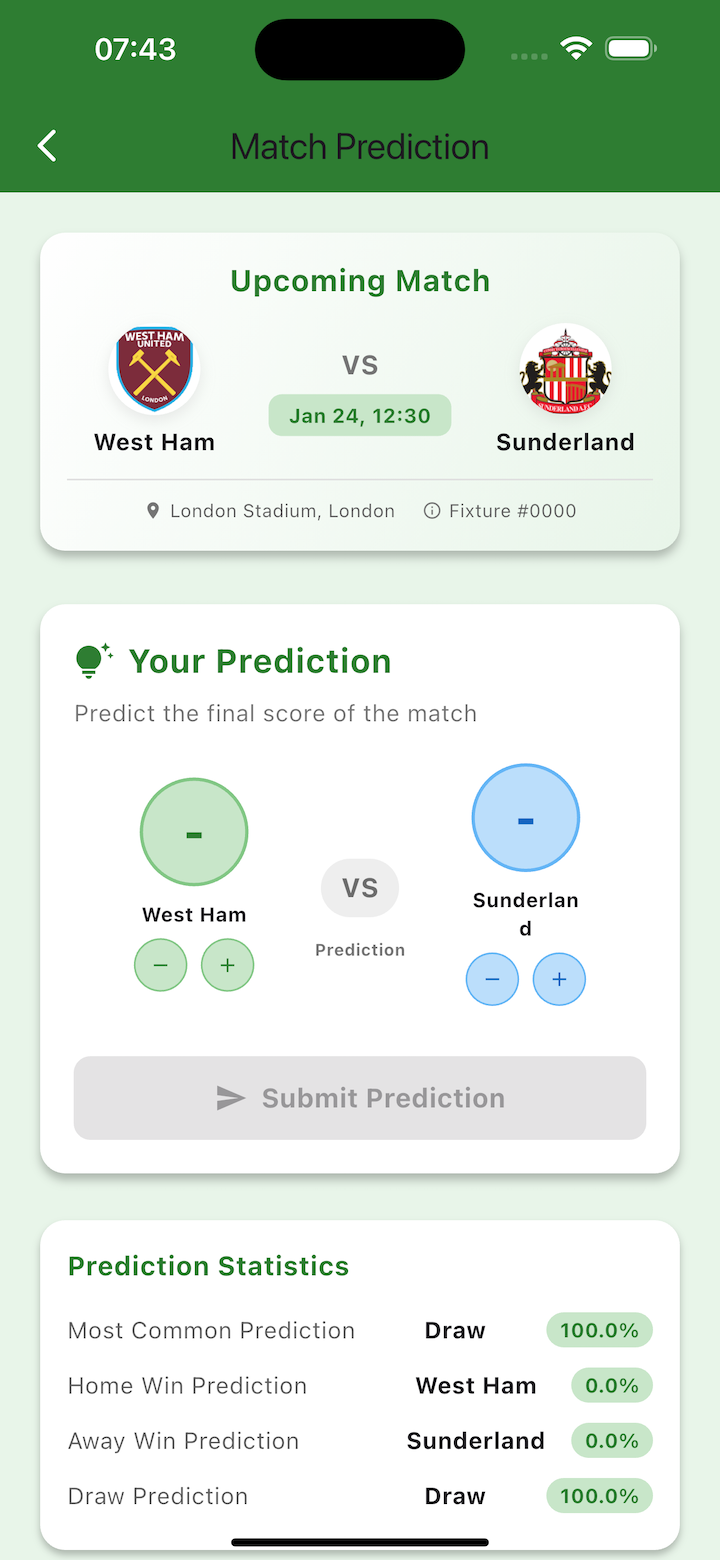Image resolution: width=720 pixels, height=1560 pixels.
Task: Tap the fixture info icon
Action: pyautogui.click(x=432, y=511)
